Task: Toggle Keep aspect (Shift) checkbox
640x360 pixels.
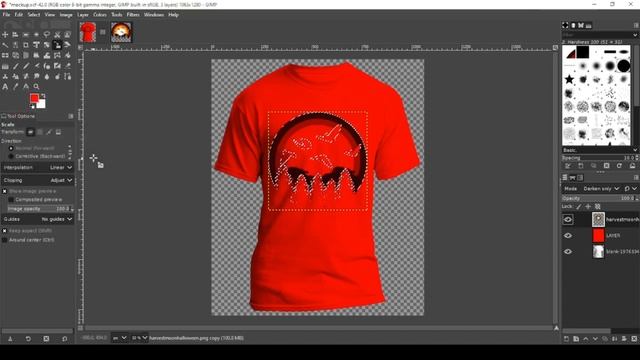Action: pyautogui.click(x=4, y=231)
